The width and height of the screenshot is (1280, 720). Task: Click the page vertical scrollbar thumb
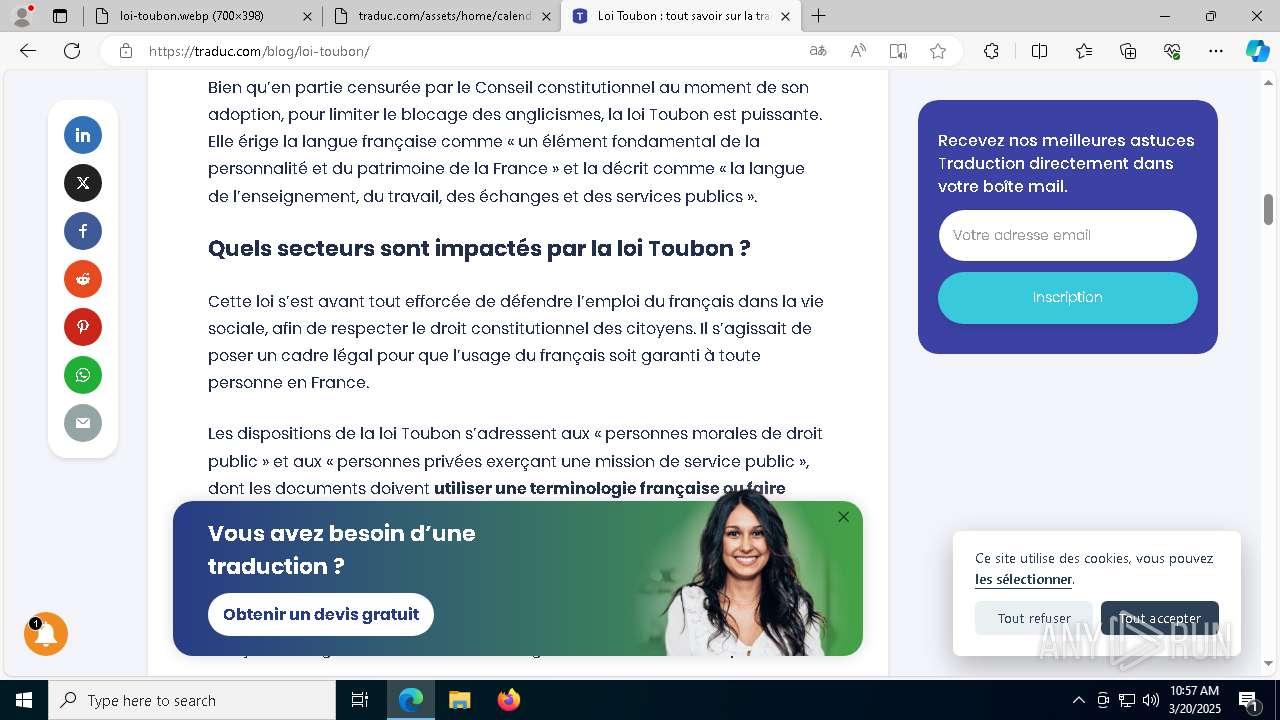(1268, 209)
